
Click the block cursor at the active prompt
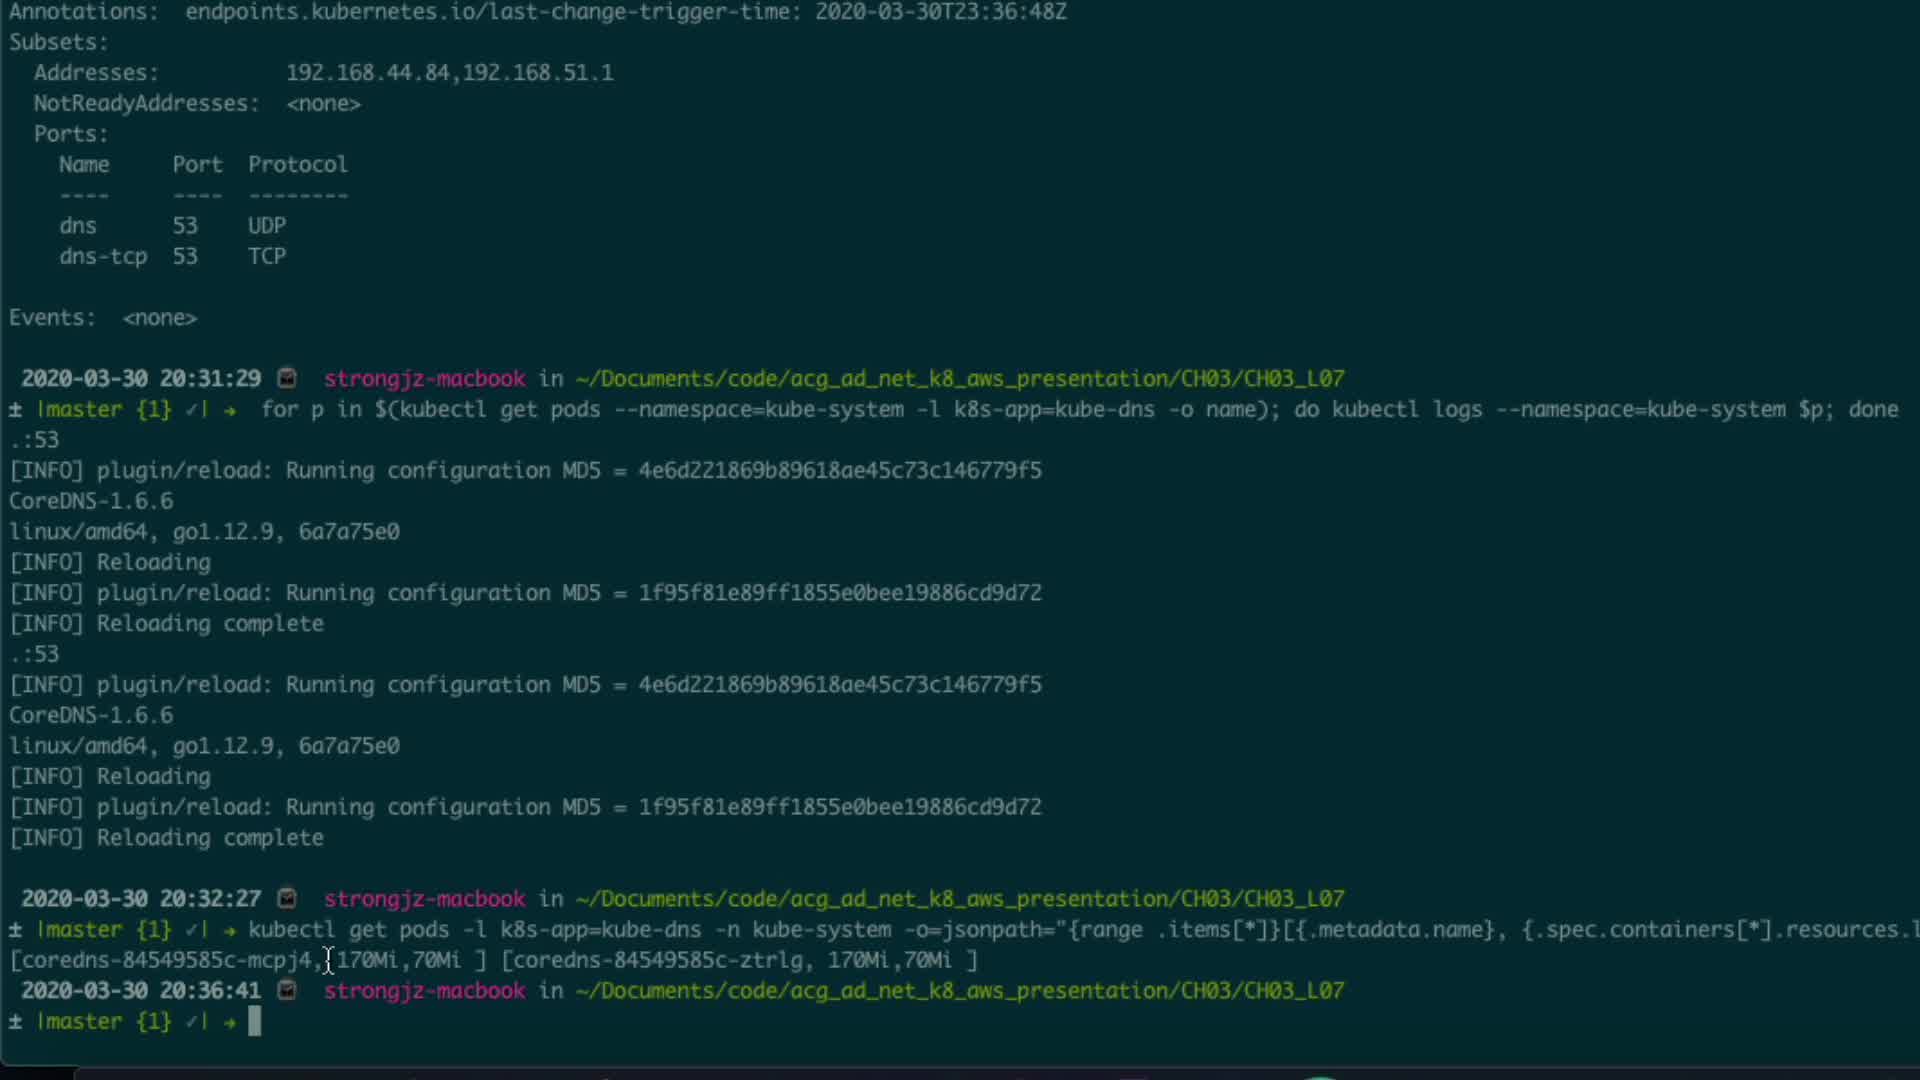(254, 1021)
